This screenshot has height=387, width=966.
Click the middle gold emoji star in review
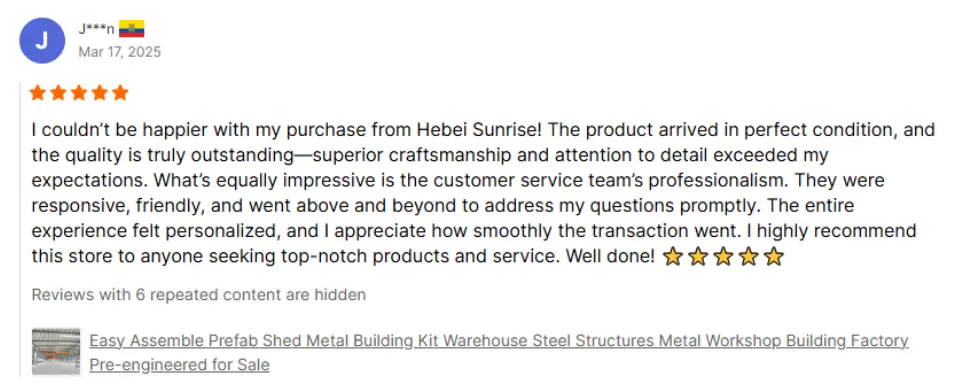723,256
